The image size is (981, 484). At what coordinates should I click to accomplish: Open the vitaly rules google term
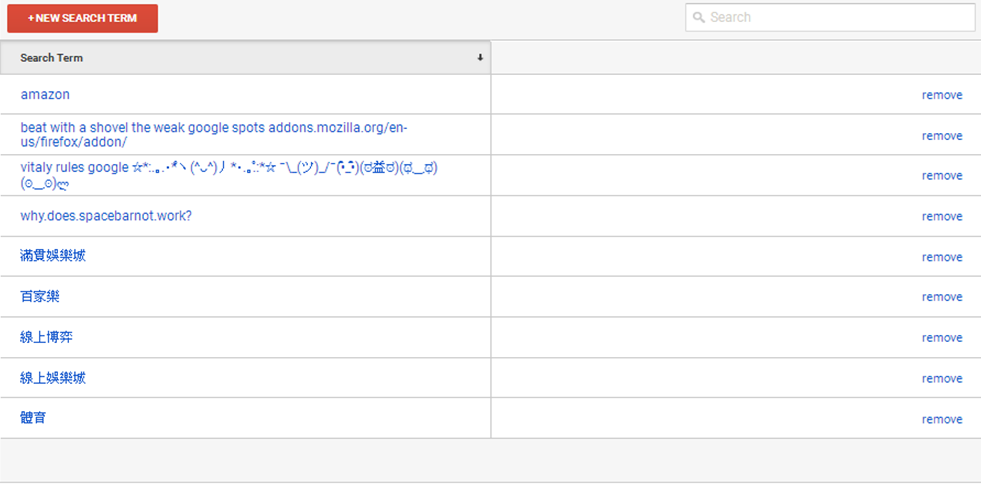pos(229,176)
